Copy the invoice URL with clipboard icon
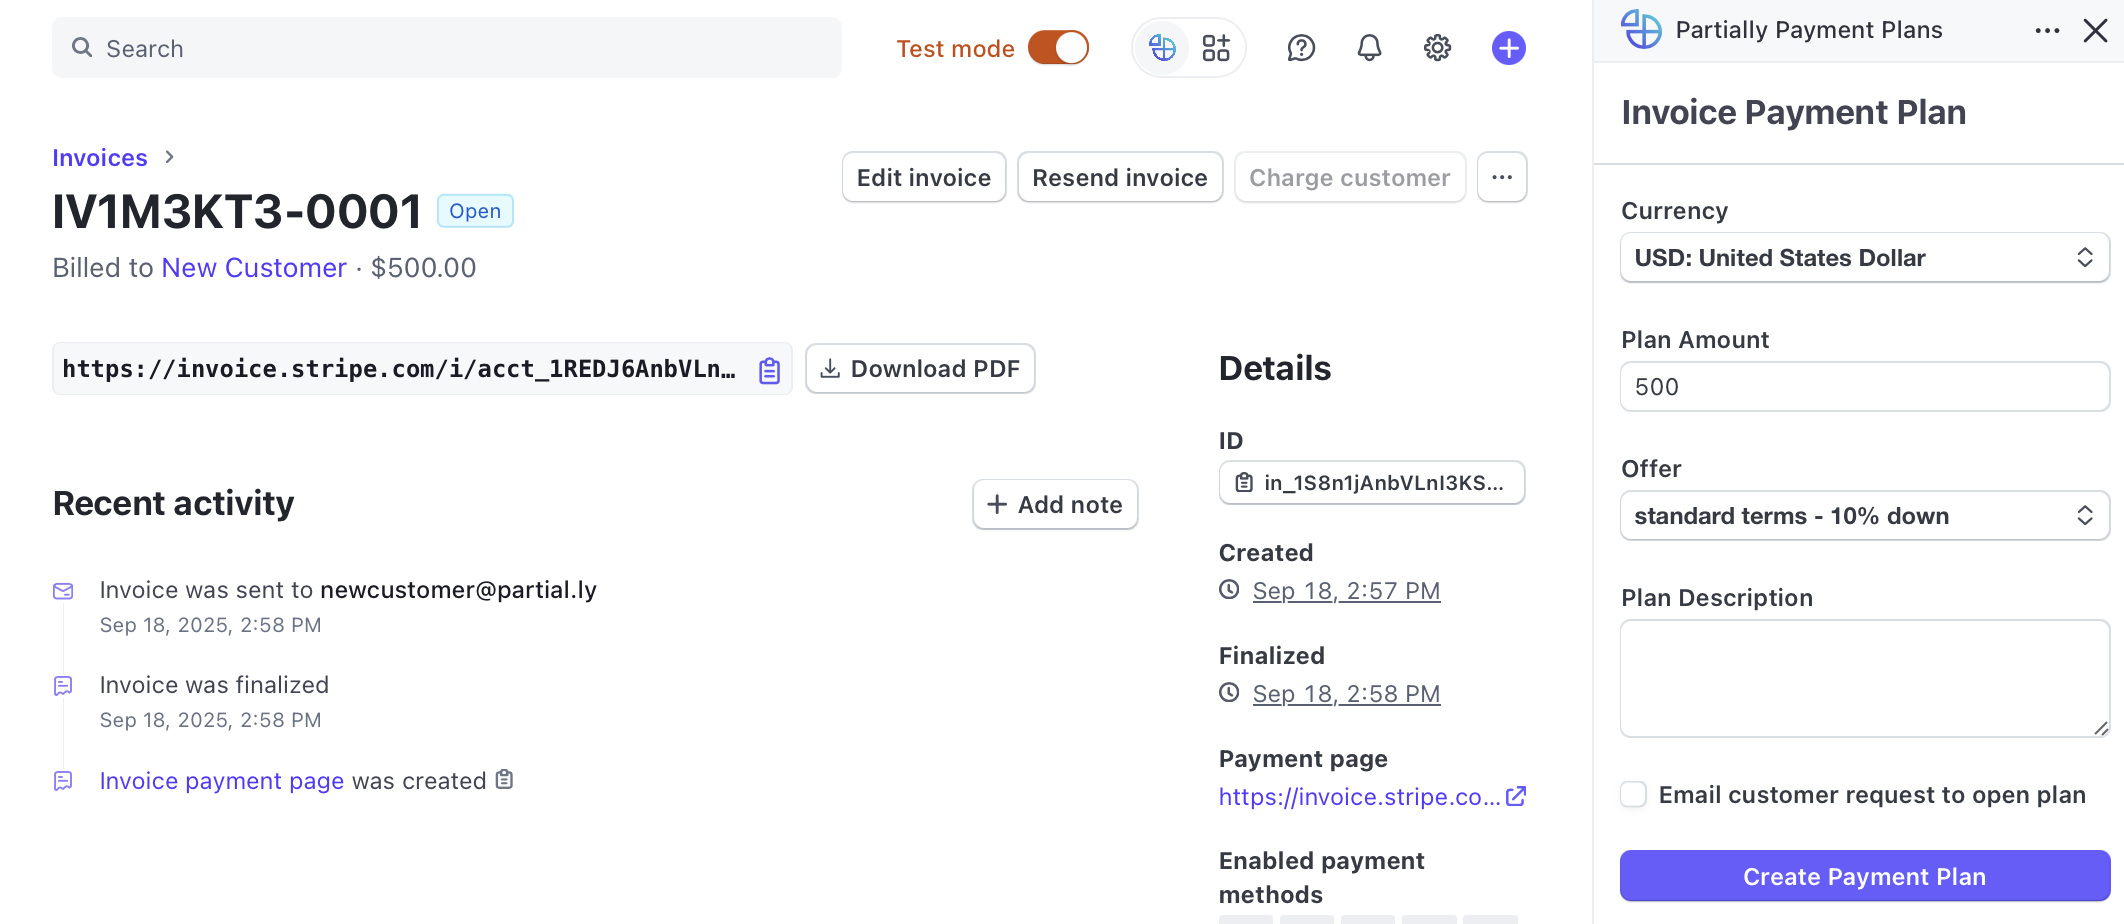 point(769,370)
